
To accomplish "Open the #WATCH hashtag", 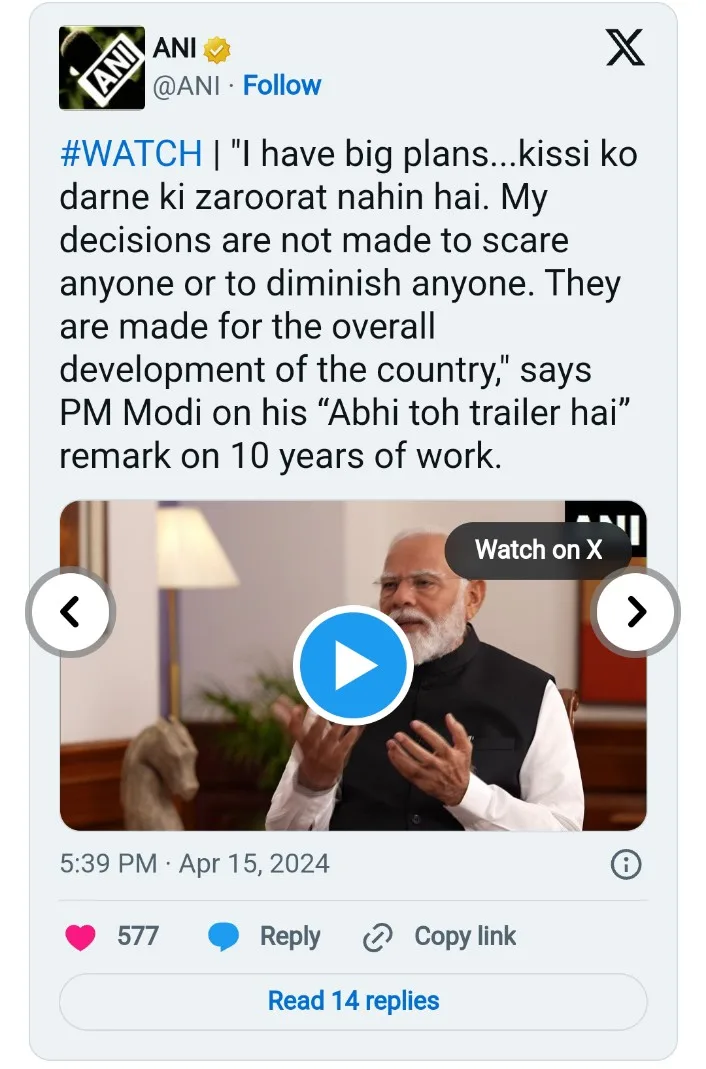I will click(131, 154).
